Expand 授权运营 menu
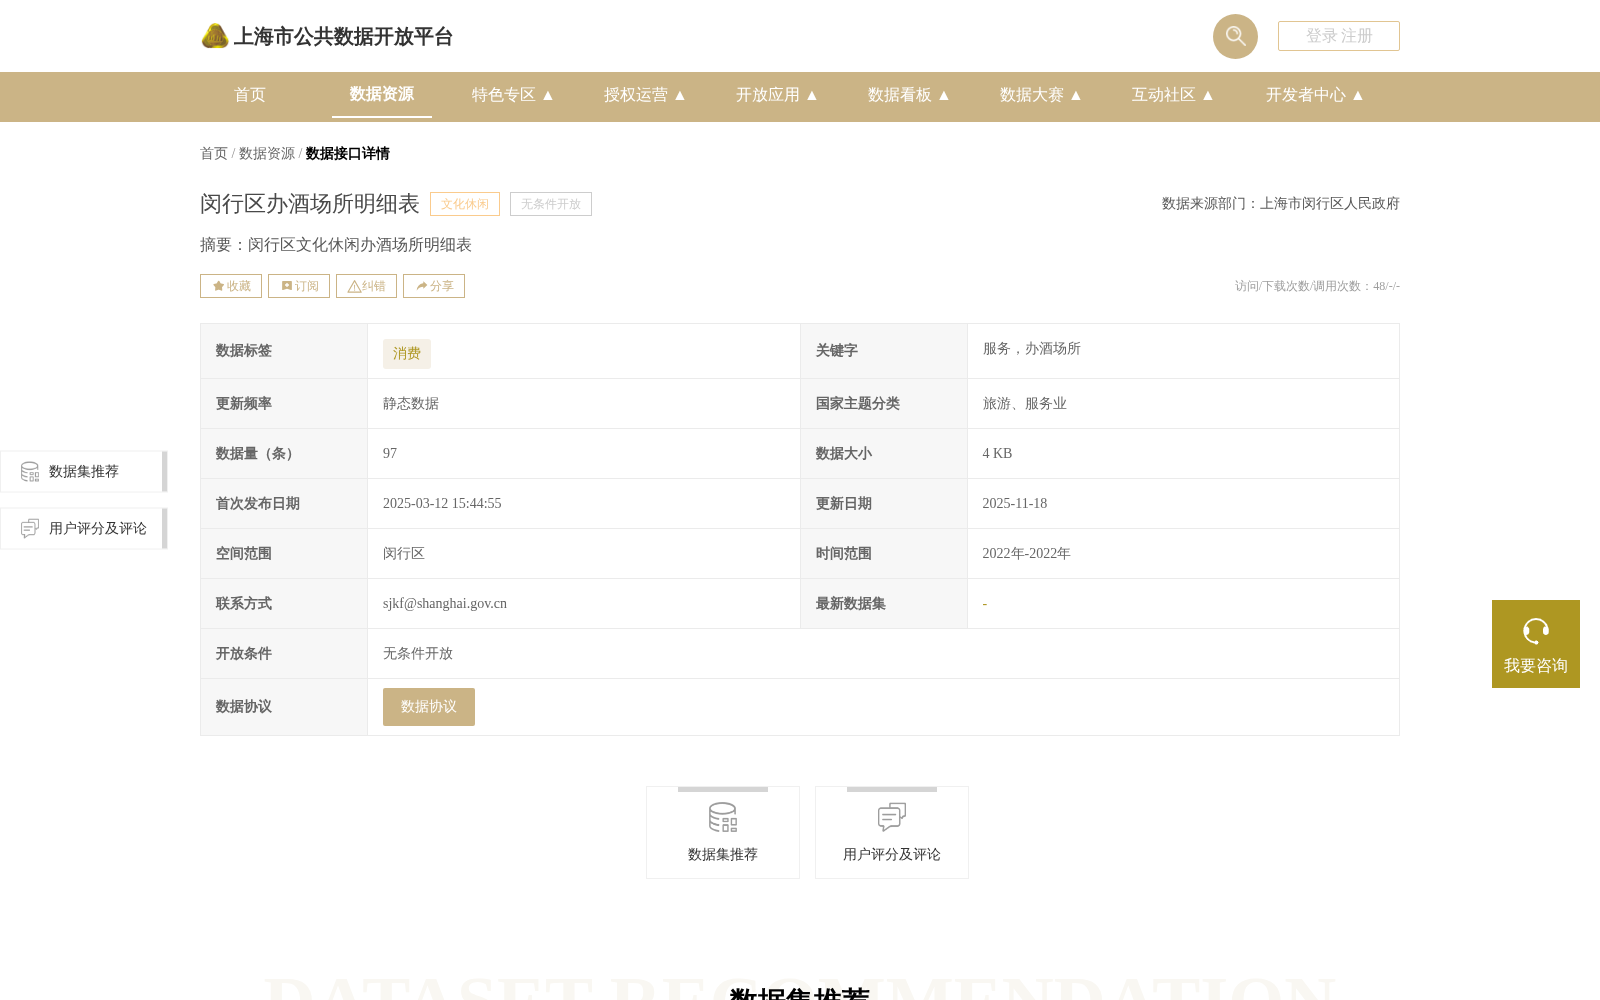The width and height of the screenshot is (1600, 1000). point(645,95)
